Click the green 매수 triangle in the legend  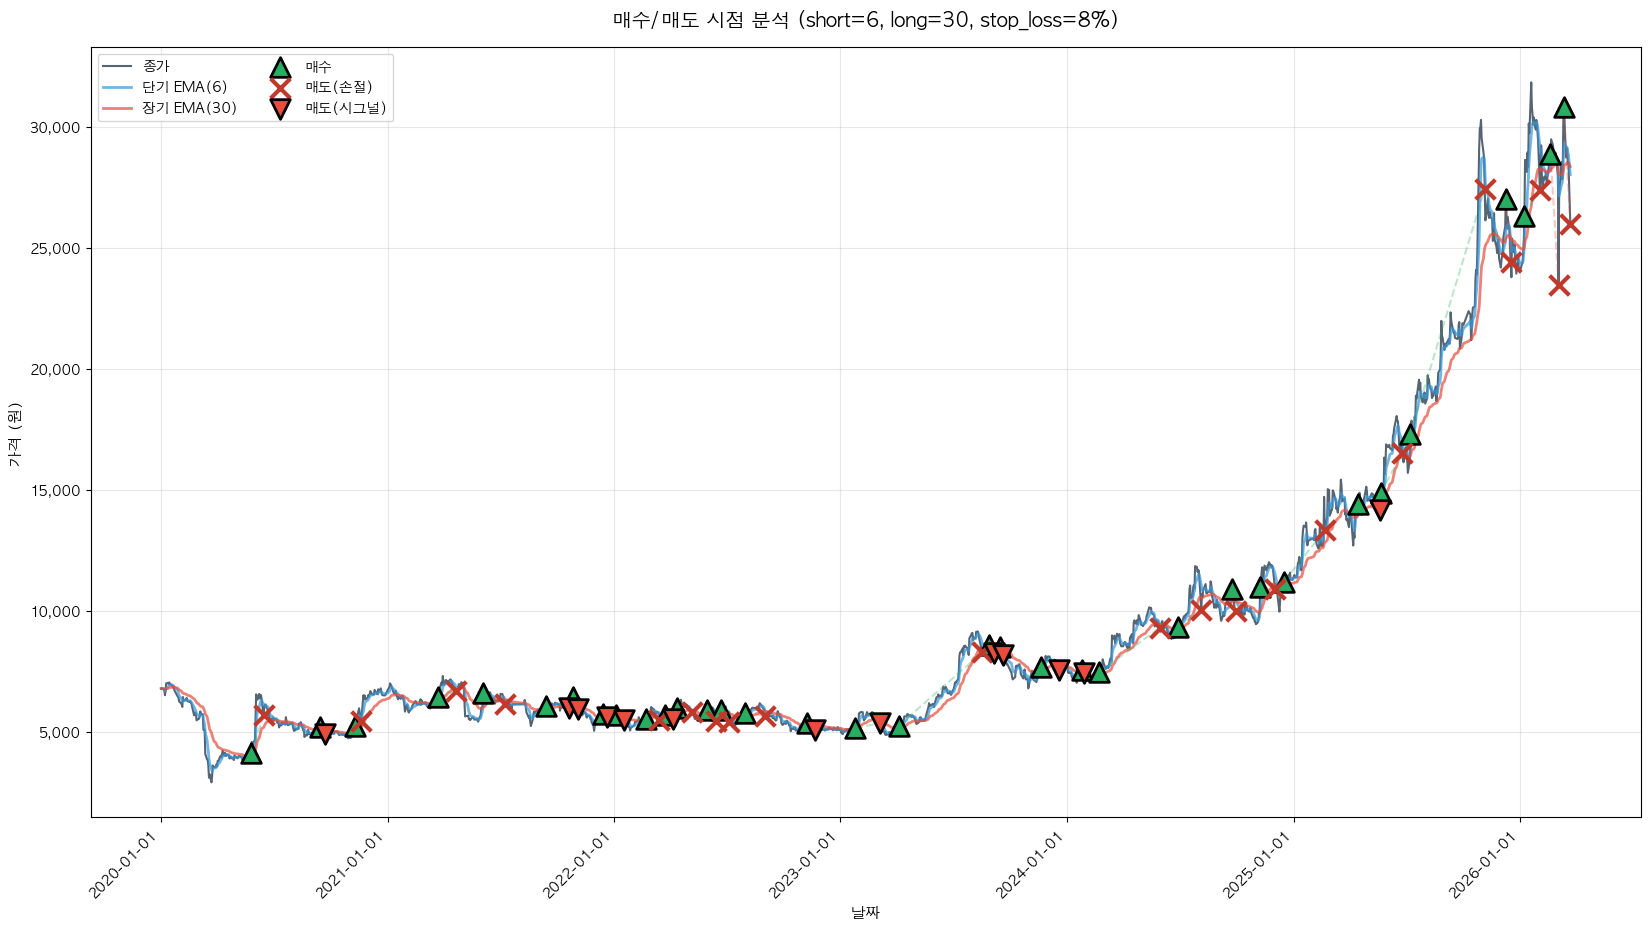coord(280,67)
